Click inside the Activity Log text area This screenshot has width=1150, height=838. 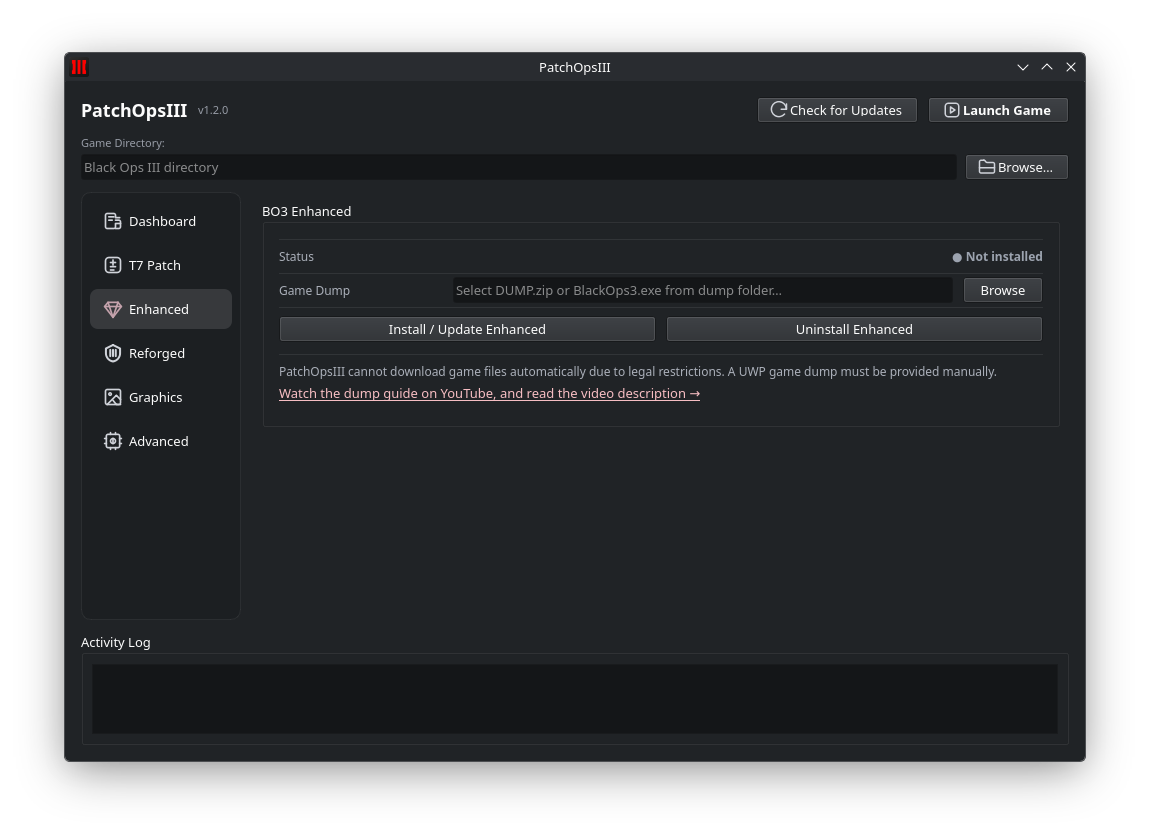pyautogui.click(x=574, y=699)
